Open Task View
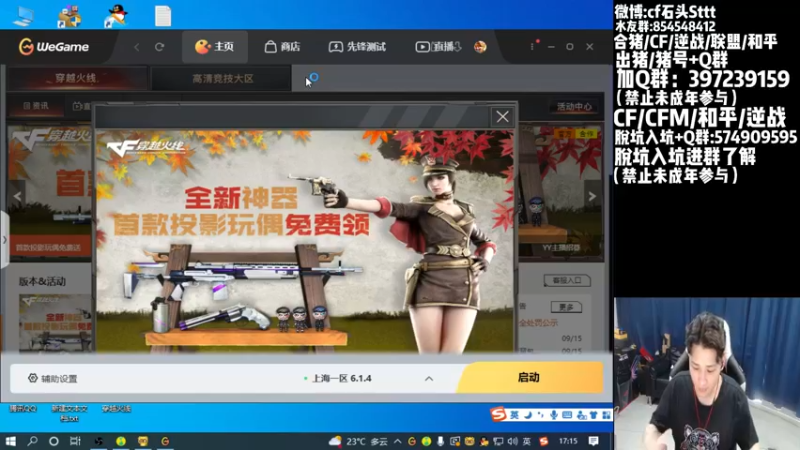This screenshot has width=800, height=450. 75,441
